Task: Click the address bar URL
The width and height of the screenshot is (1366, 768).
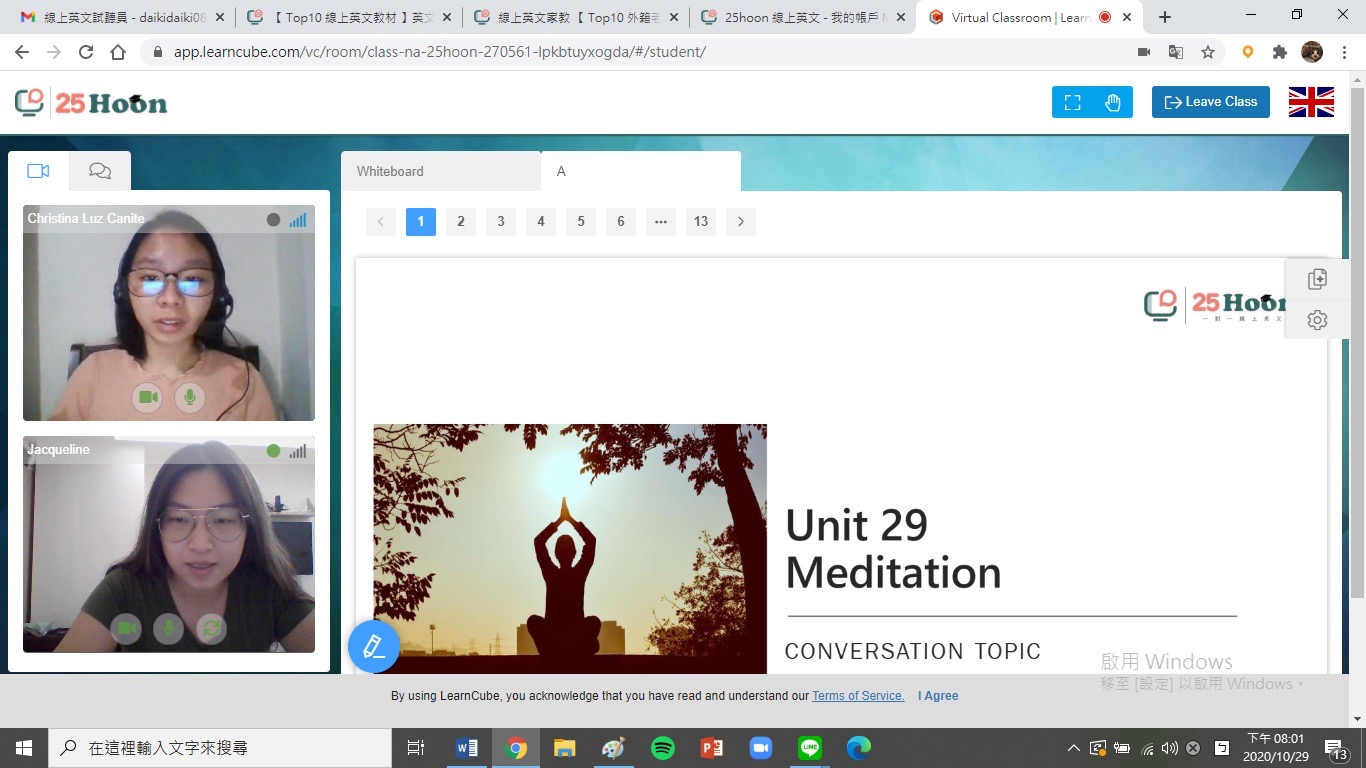Action: pos(440,52)
